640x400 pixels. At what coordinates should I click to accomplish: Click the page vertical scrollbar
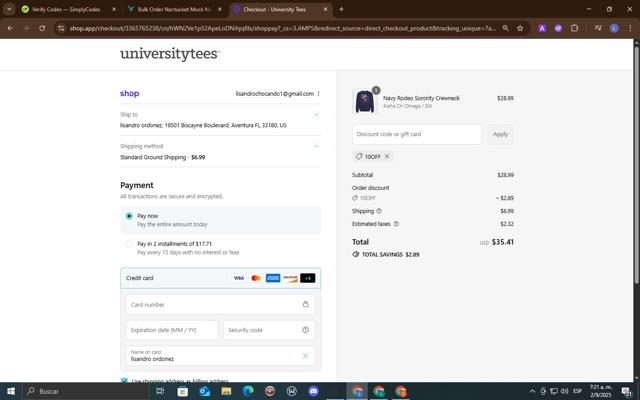click(x=636, y=165)
